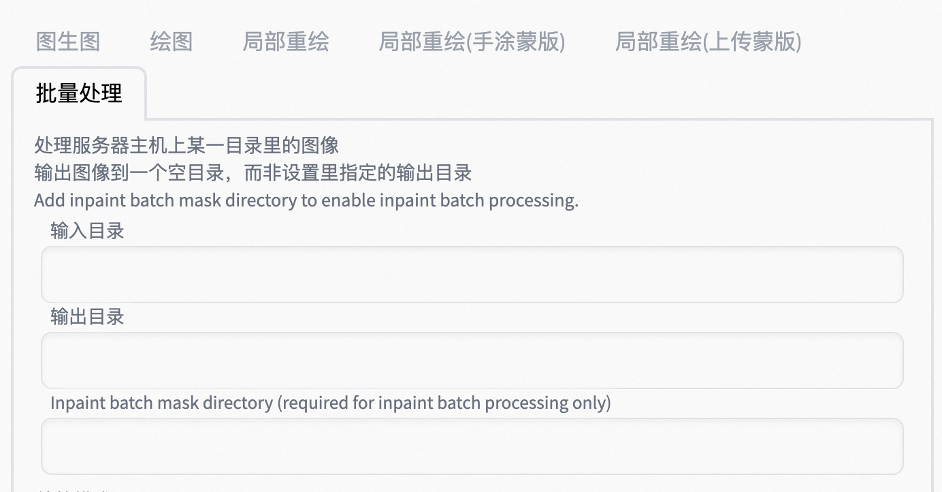Screen dimensions: 942x492
Task: Place cursor in the input directory box
Action: click(x=471, y=275)
